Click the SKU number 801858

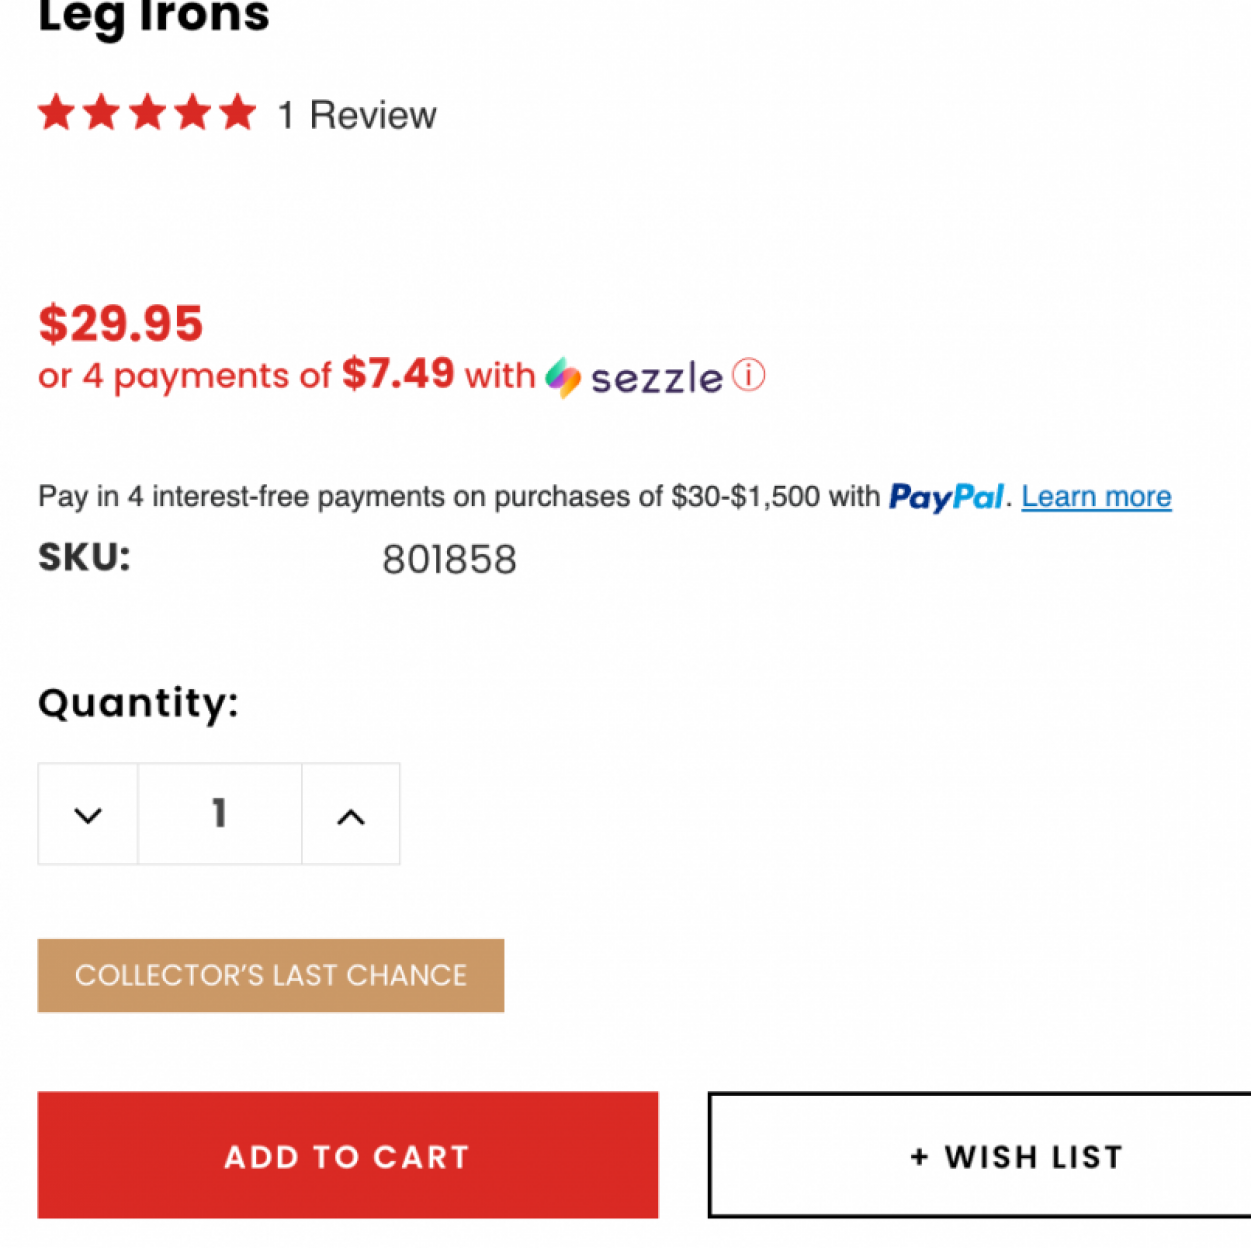pos(449,560)
